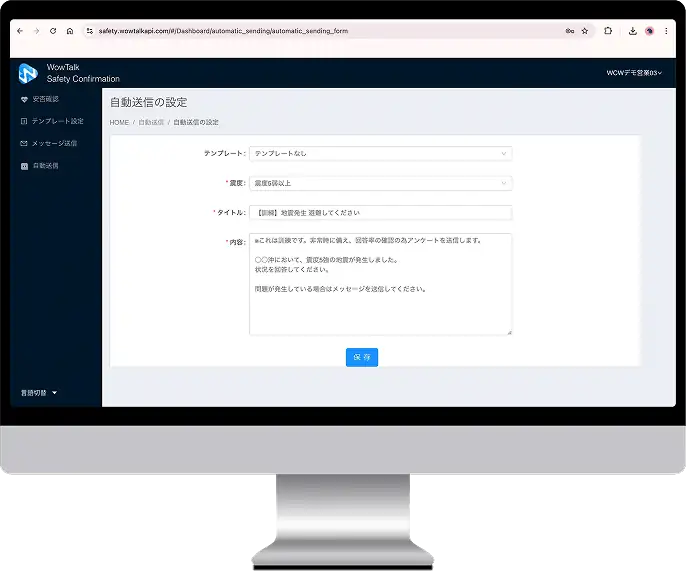
Task: Open browser three-dot menu
Action: coord(666,31)
